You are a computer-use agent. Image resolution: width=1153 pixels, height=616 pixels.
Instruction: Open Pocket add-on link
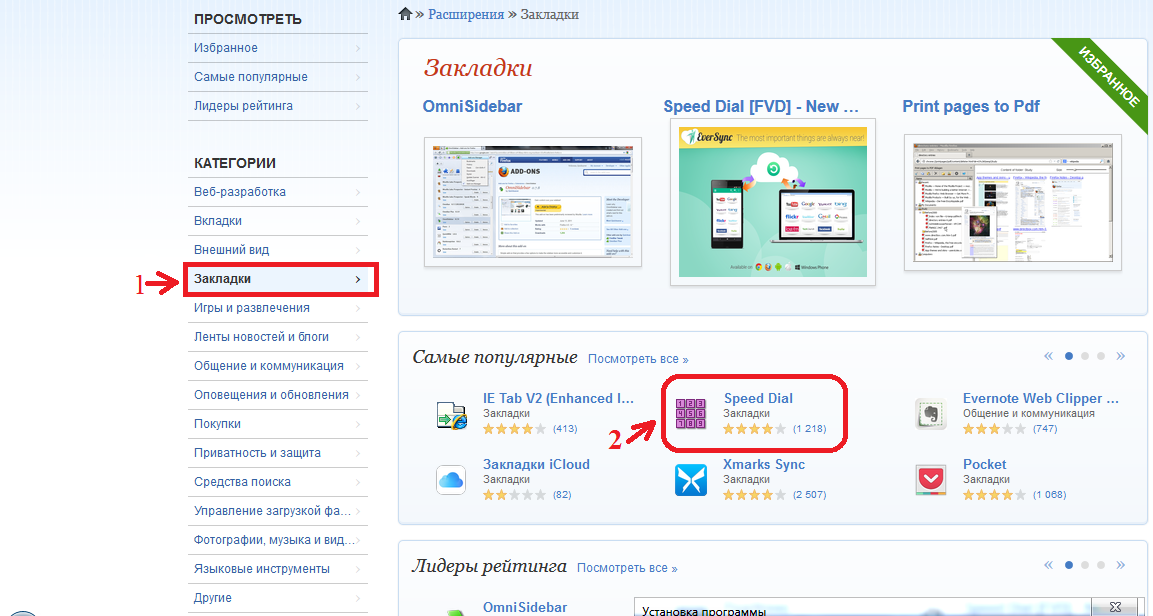985,465
